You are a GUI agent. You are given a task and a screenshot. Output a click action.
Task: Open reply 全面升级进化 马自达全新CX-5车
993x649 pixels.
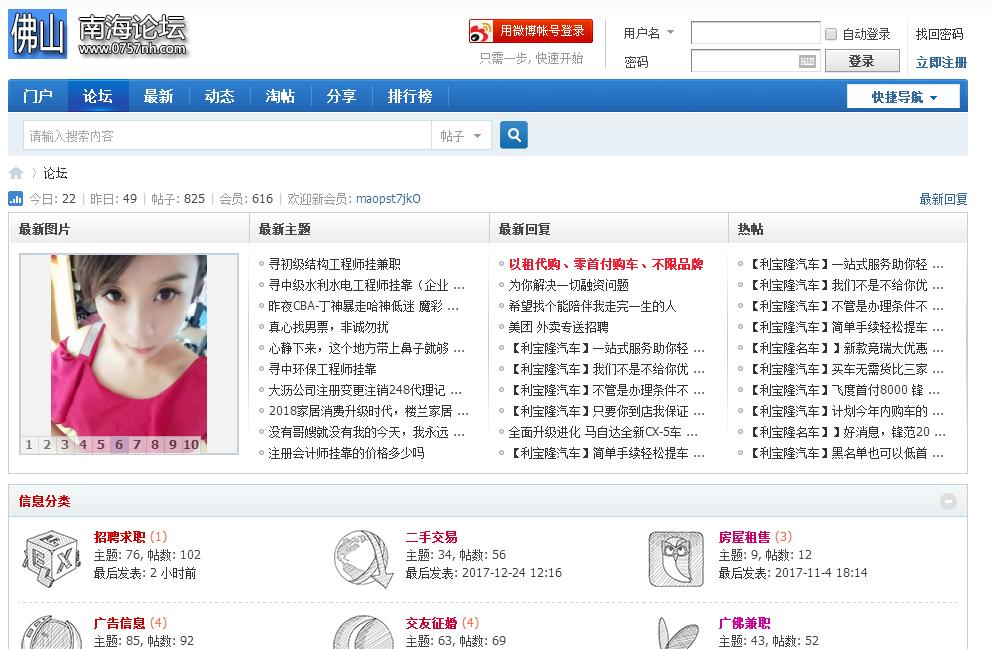click(x=603, y=432)
